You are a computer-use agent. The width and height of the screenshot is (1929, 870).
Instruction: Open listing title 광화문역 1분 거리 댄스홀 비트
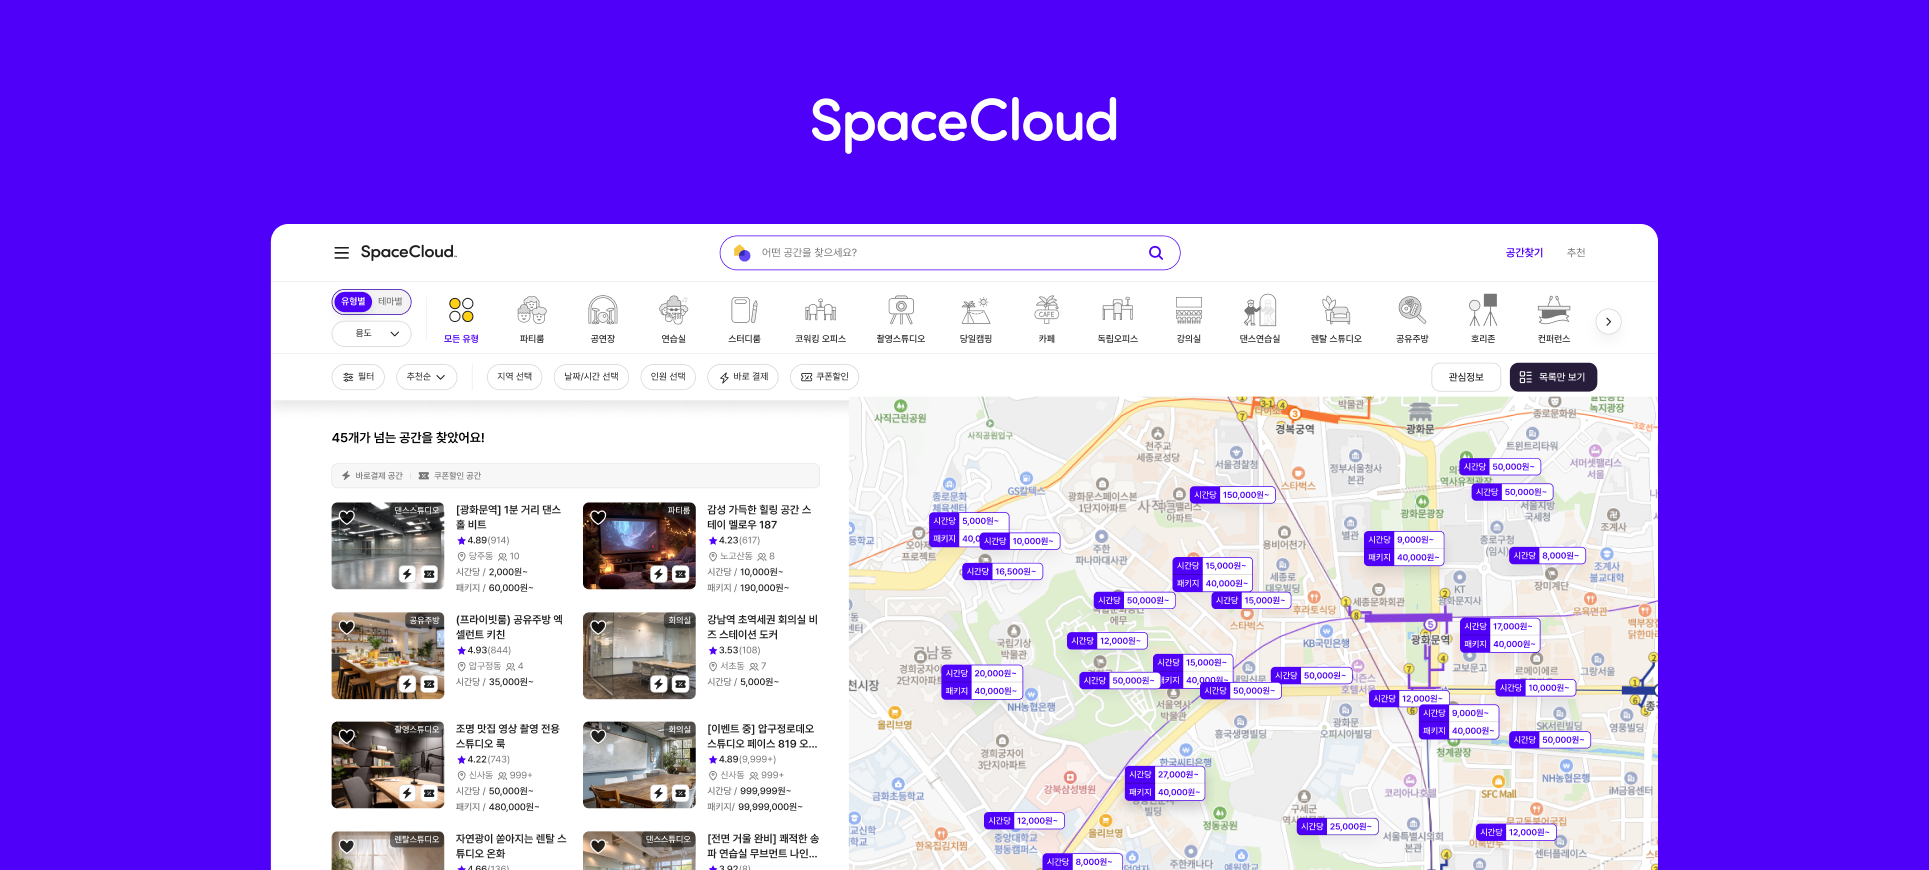tap(509, 517)
